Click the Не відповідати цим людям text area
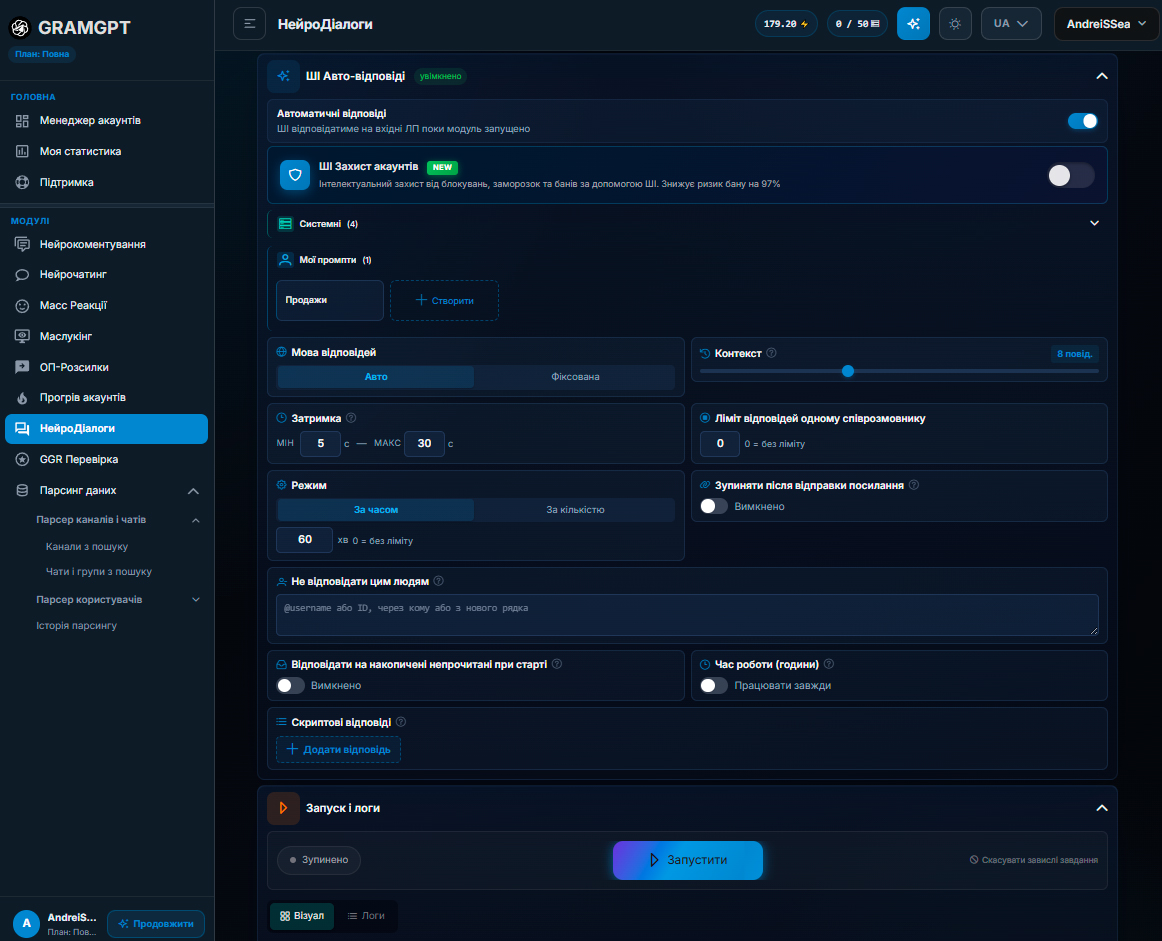 point(687,614)
